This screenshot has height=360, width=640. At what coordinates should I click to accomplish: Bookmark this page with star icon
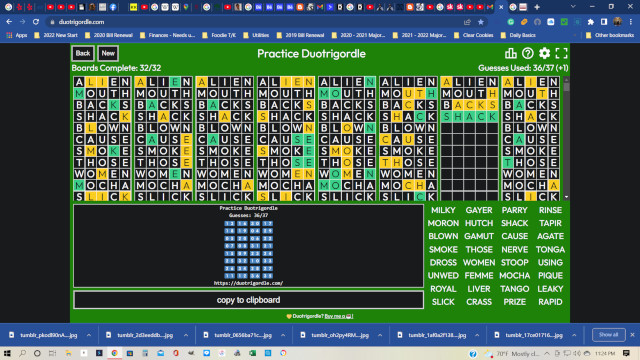pyautogui.click(x=481, y=22)
